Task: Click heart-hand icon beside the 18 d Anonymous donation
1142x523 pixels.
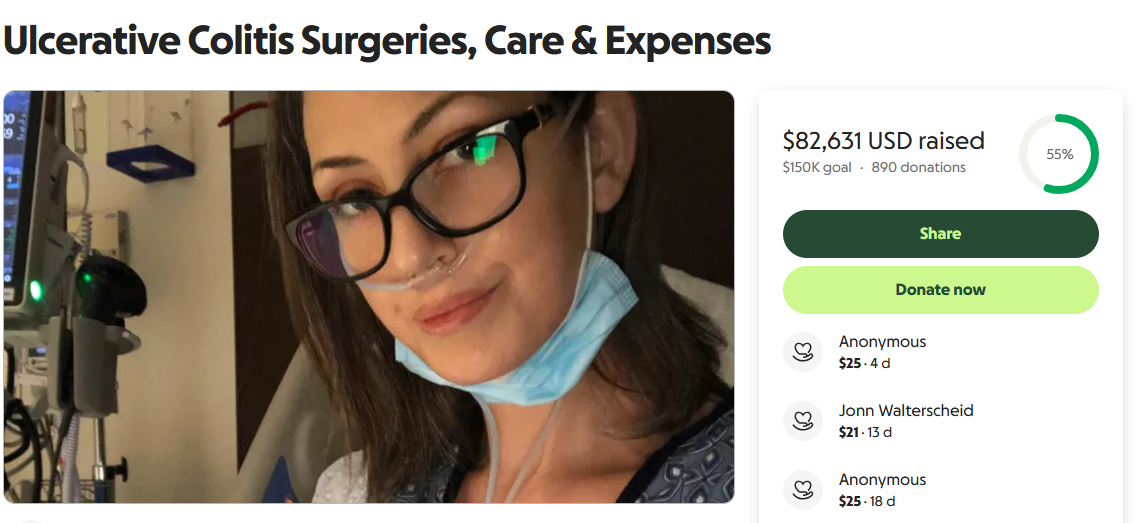Action: click(x=803, y=490)
